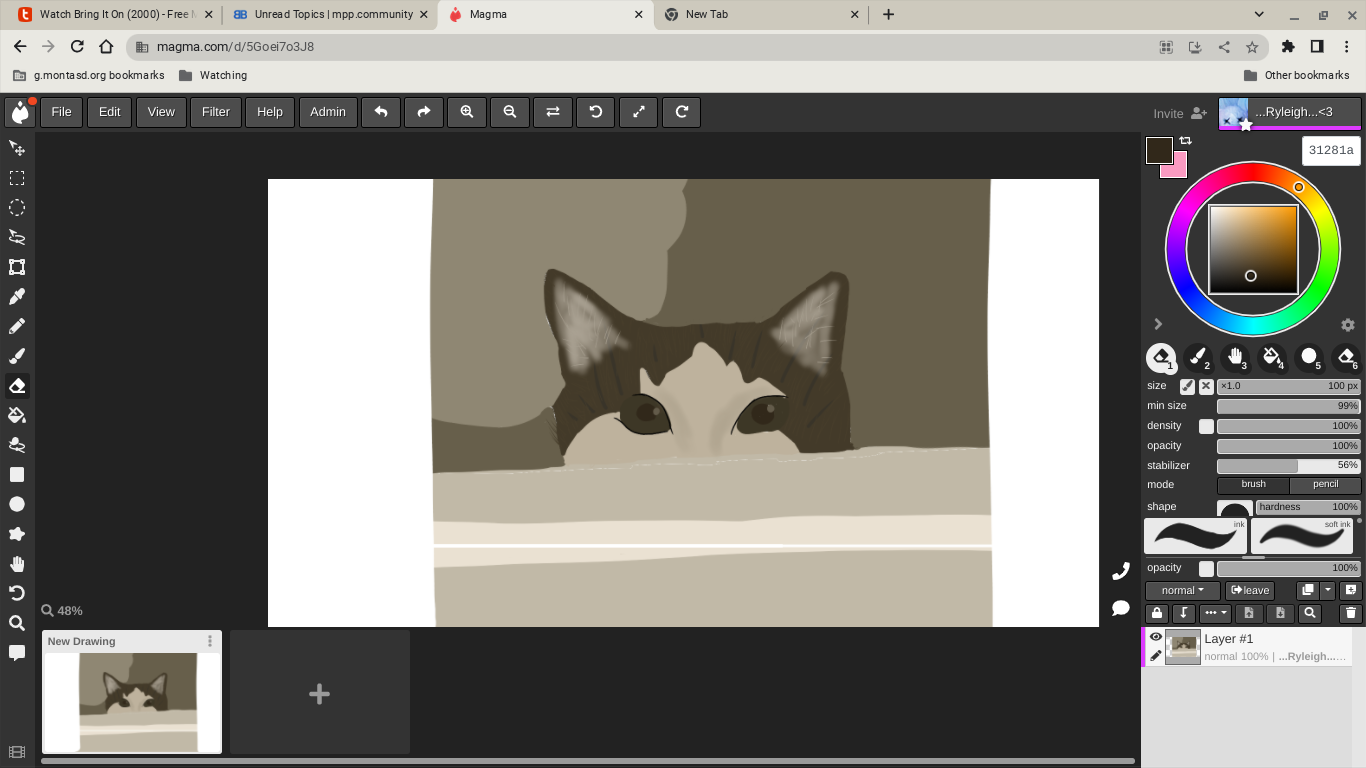Open dropdown arrow beside duplicate layer button
The height and width of the screenshot is (768, 1366).
1328,590
